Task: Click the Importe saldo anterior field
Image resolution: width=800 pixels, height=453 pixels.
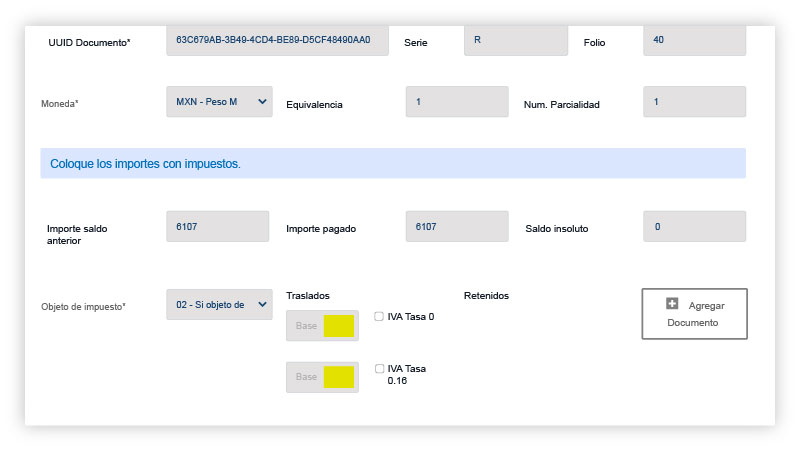Action: (x=217, y=226)
